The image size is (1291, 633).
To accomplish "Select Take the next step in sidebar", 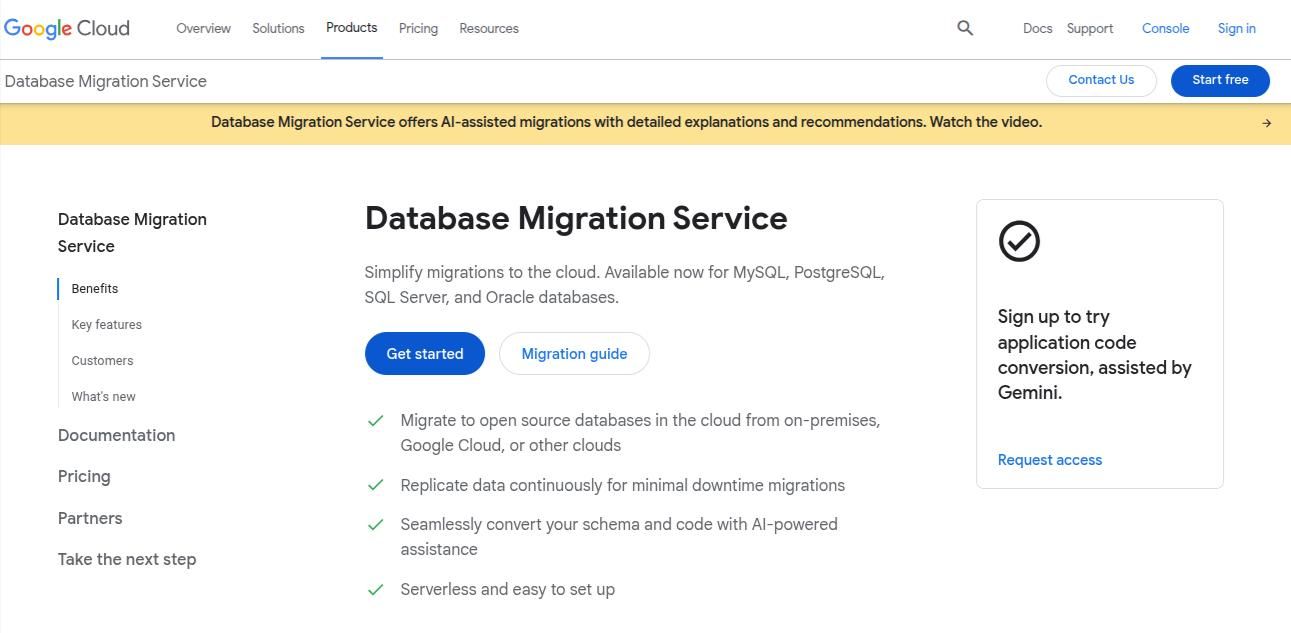I will (x=127, y=560).
